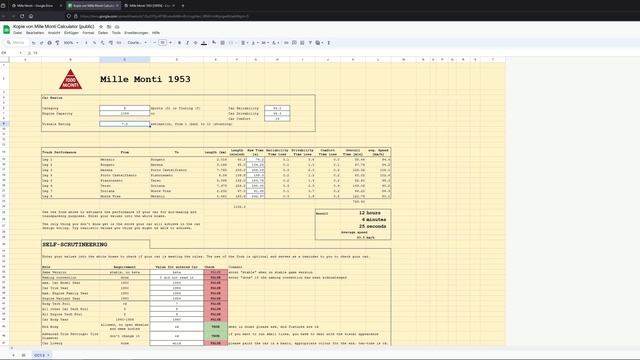This screenshot has height=360, width=640.
Task: Select the '12 hours' result cell
Action: point(370,213)
